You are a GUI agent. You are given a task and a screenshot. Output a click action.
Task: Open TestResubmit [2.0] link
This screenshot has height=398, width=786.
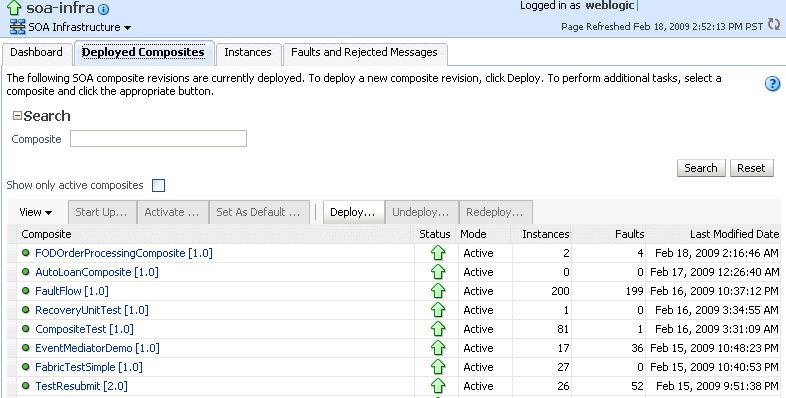[x=81, y=386]
